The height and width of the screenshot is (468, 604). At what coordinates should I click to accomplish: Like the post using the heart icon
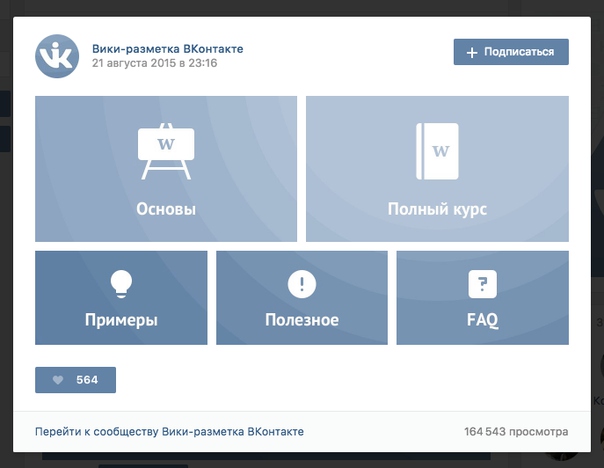[58, 380]
